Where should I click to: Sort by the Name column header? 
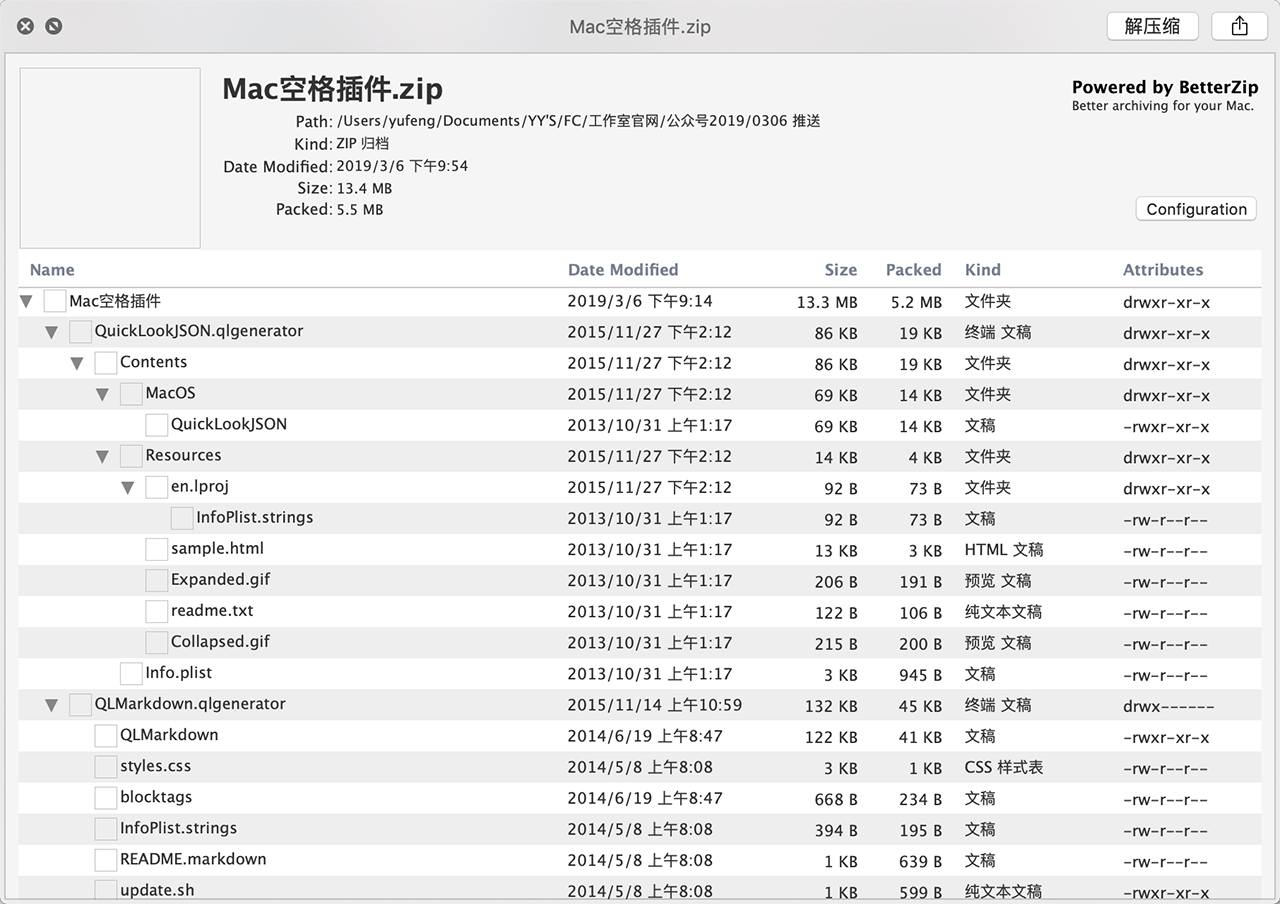click(x=52, y=270)
